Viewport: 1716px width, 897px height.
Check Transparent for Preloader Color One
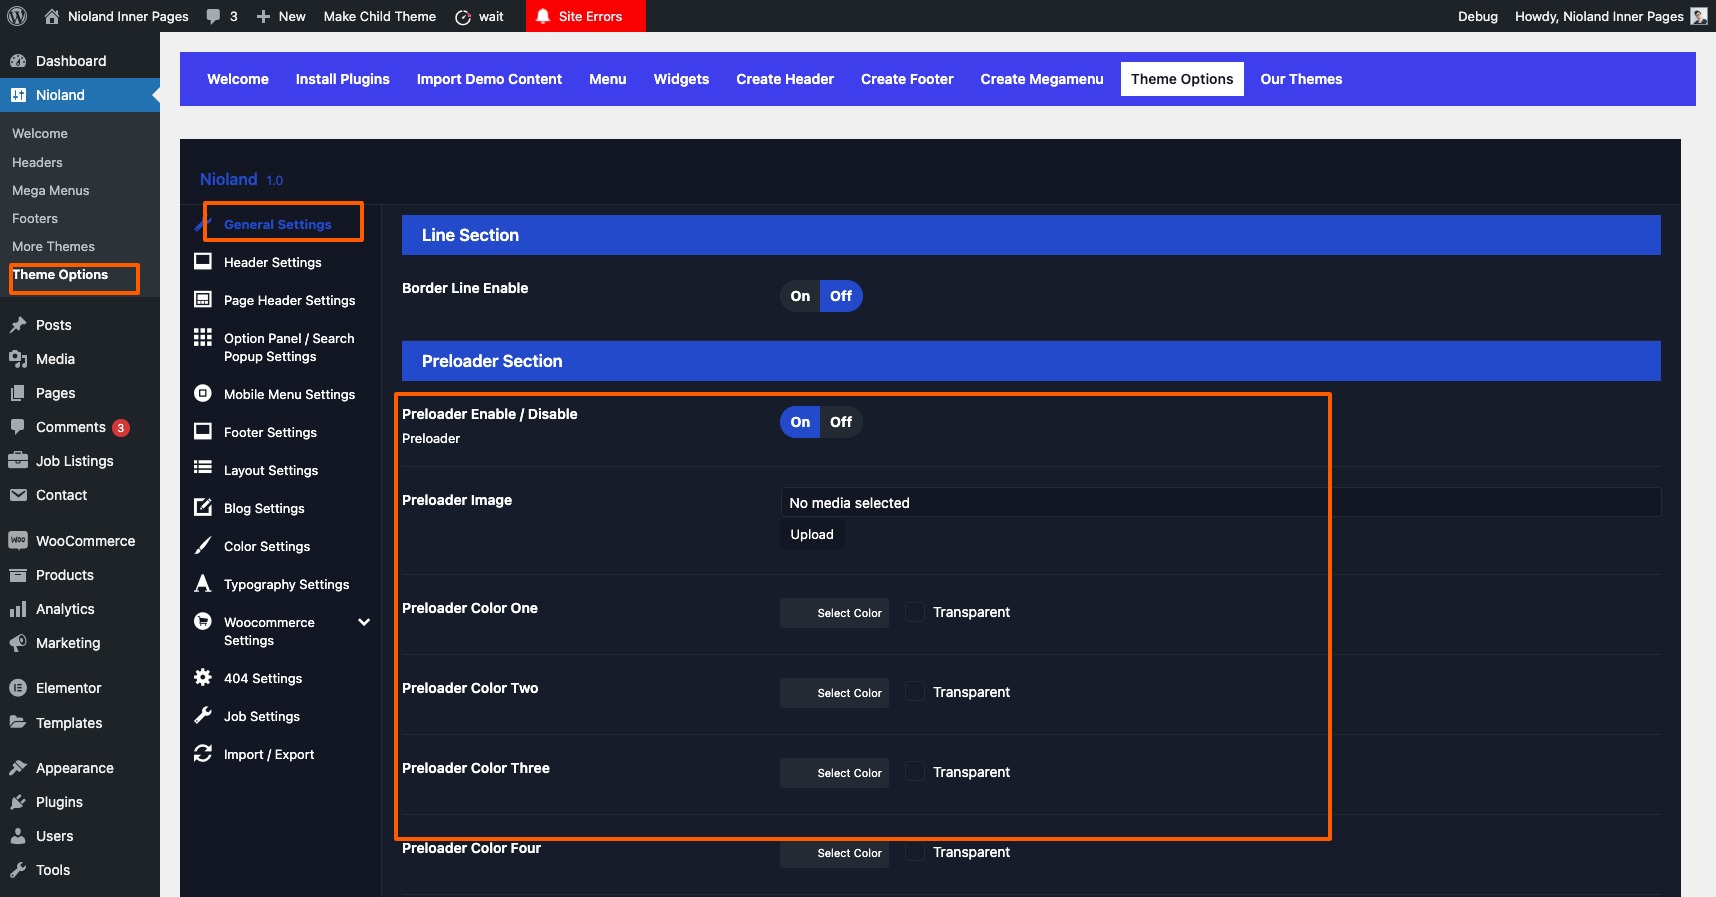coord(915,612)
